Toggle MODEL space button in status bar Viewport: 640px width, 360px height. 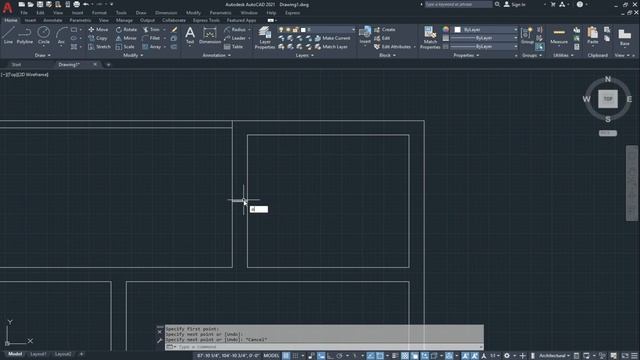coord(271,356)
